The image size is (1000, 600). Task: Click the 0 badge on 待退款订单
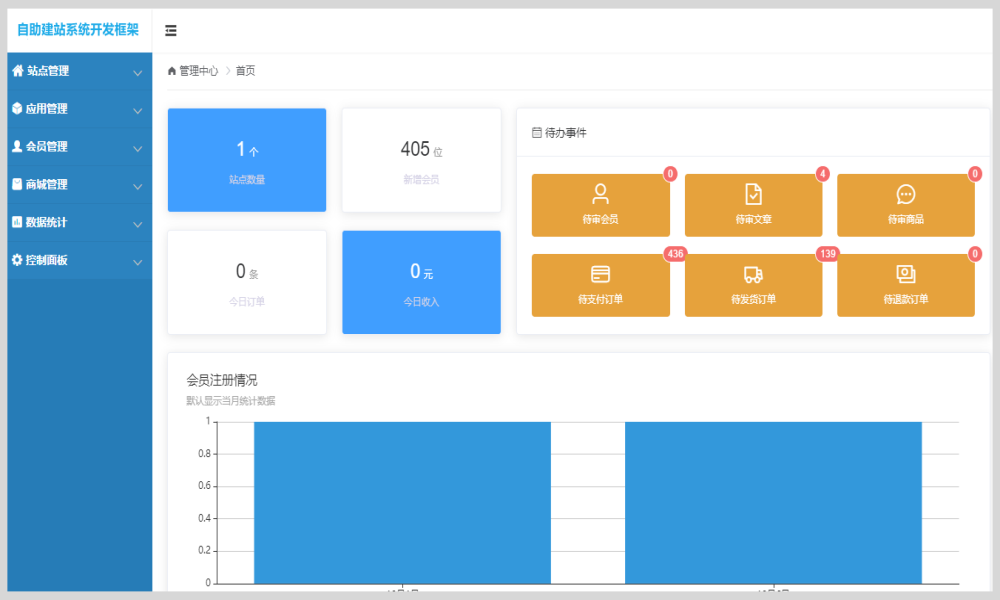(x=974, y=254)
